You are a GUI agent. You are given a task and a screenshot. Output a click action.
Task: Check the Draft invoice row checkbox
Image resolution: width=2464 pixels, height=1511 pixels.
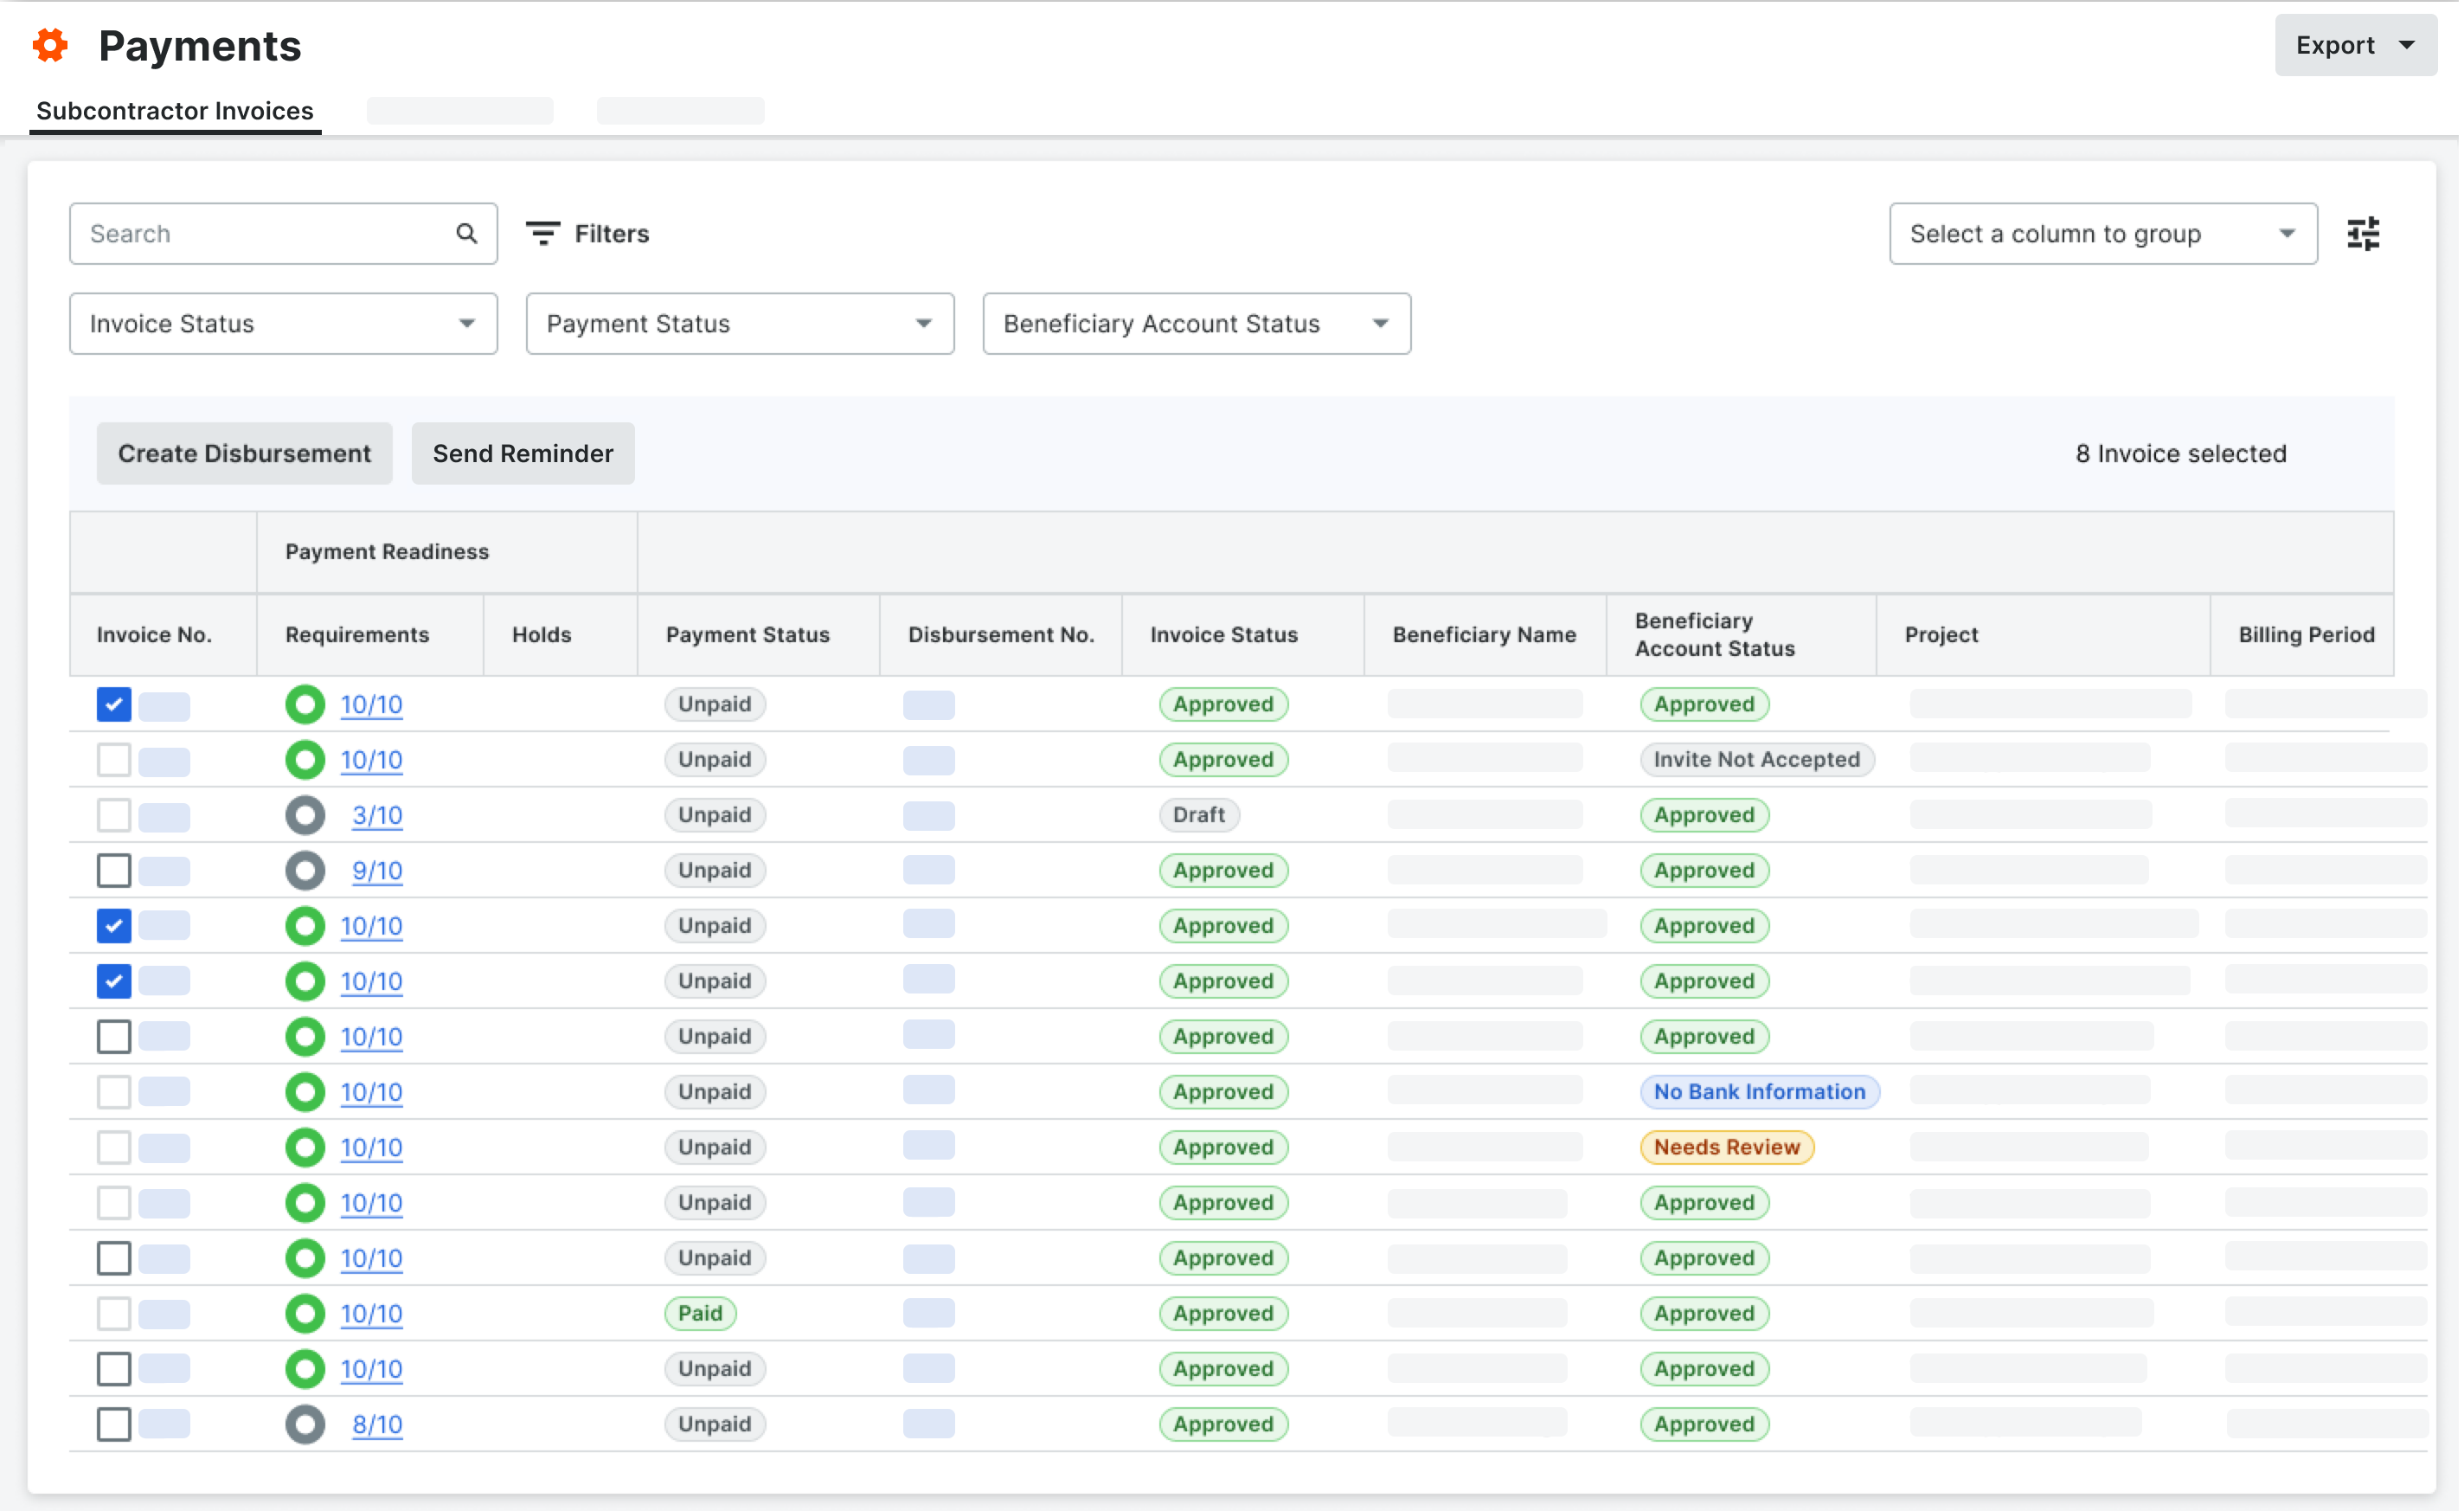(x=114, y=815)
